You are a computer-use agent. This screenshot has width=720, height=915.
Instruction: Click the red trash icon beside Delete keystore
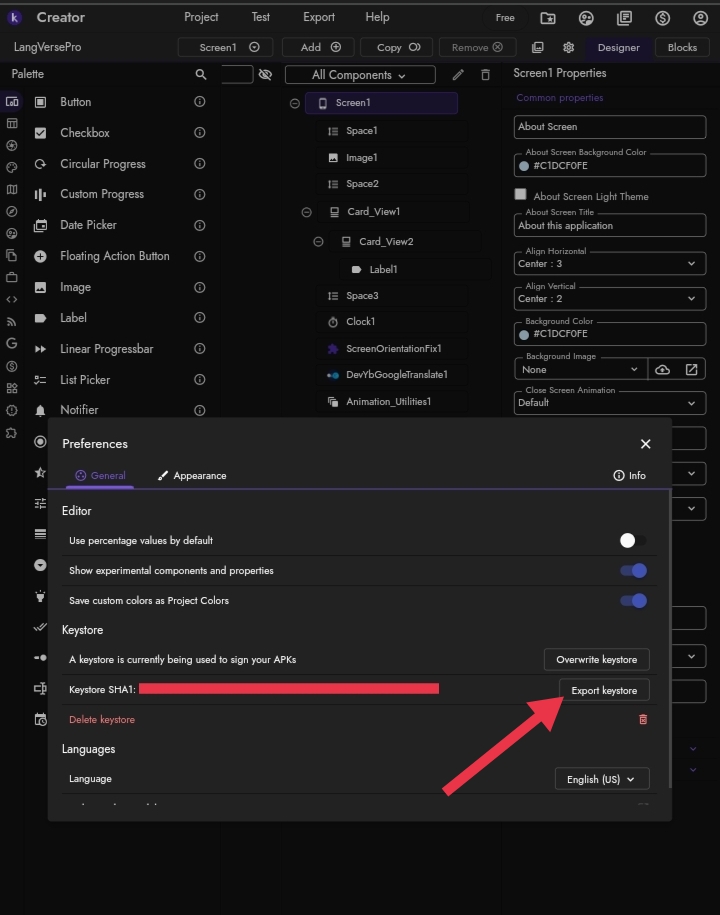coord(642,719)
